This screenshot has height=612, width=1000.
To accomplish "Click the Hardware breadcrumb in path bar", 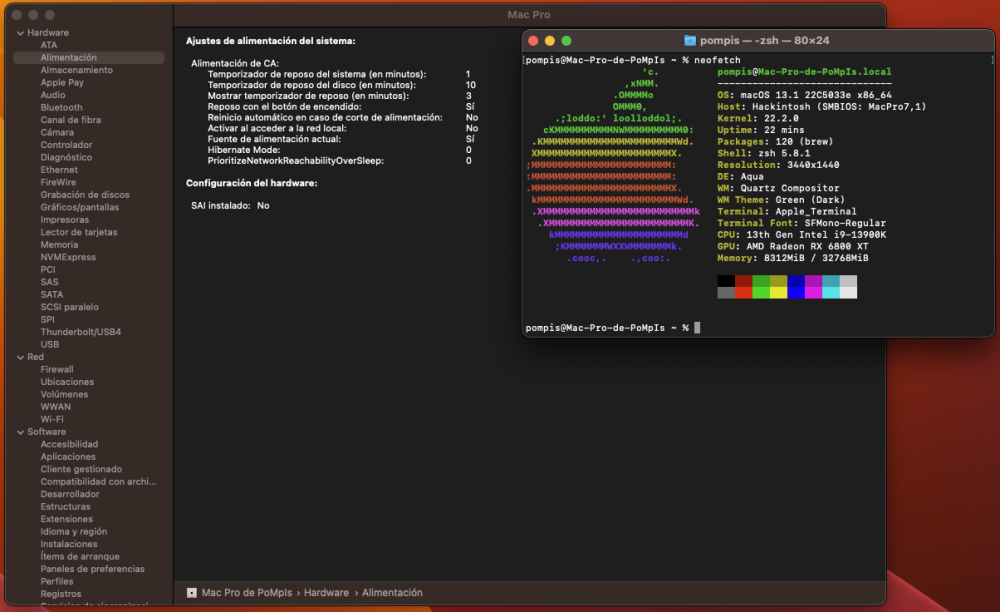I will [x=326, y=592].
